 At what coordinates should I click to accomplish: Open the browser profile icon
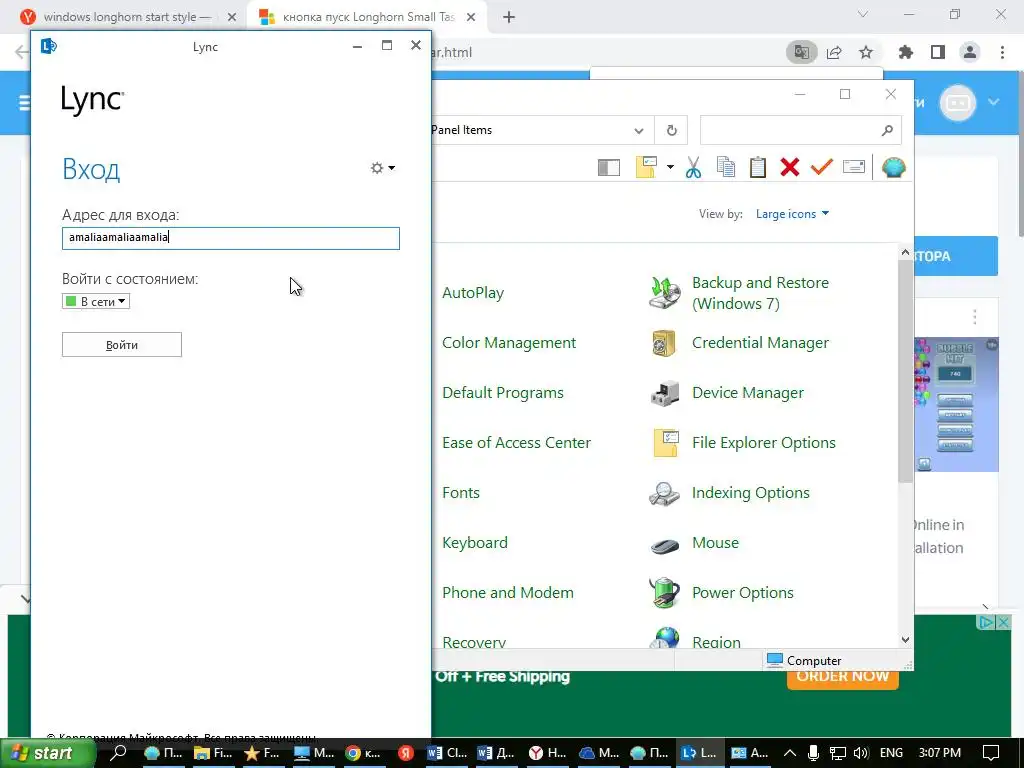970,52
